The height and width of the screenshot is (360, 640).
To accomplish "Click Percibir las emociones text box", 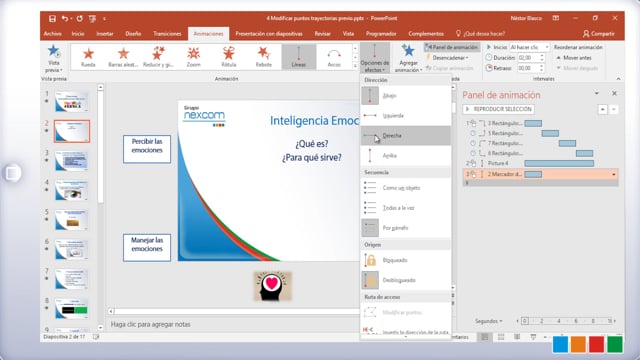I will click(x=147, y=149).
